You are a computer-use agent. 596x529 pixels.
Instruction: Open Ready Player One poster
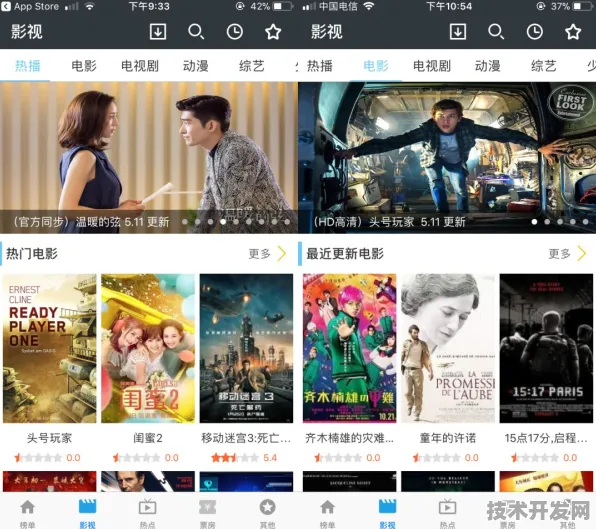[49, 348]
